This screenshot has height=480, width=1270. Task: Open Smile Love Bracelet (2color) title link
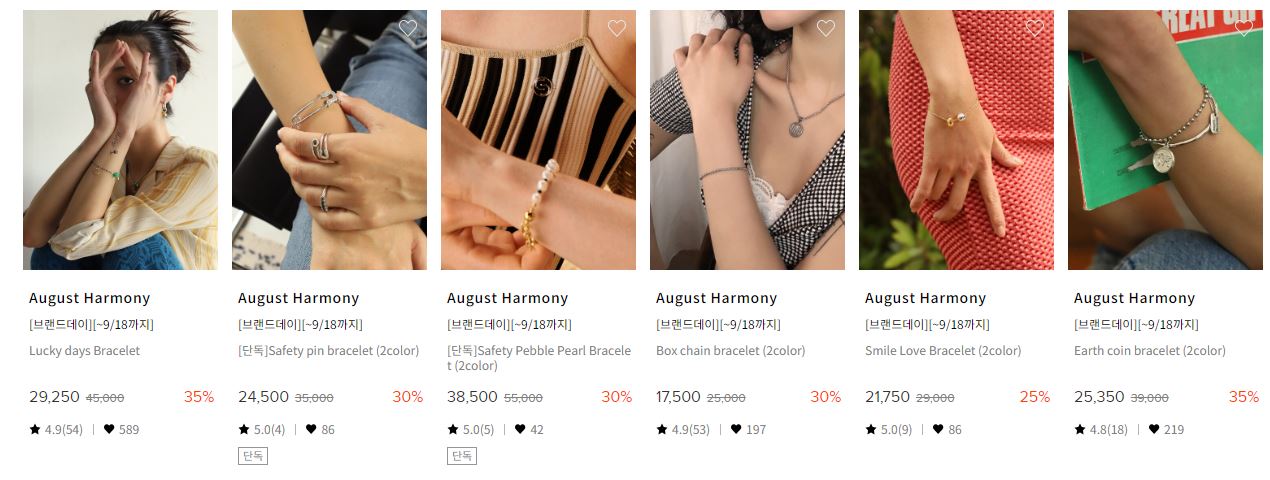[x=943, y=351]
